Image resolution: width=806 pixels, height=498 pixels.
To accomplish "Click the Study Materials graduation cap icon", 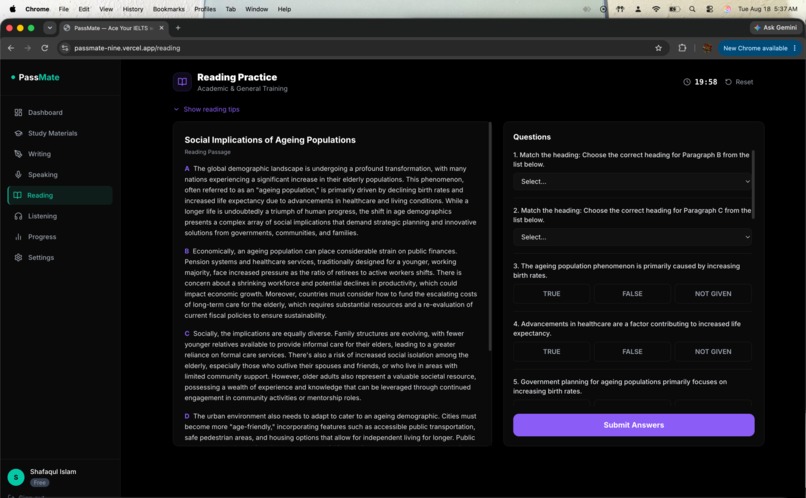I will (19, 133).
